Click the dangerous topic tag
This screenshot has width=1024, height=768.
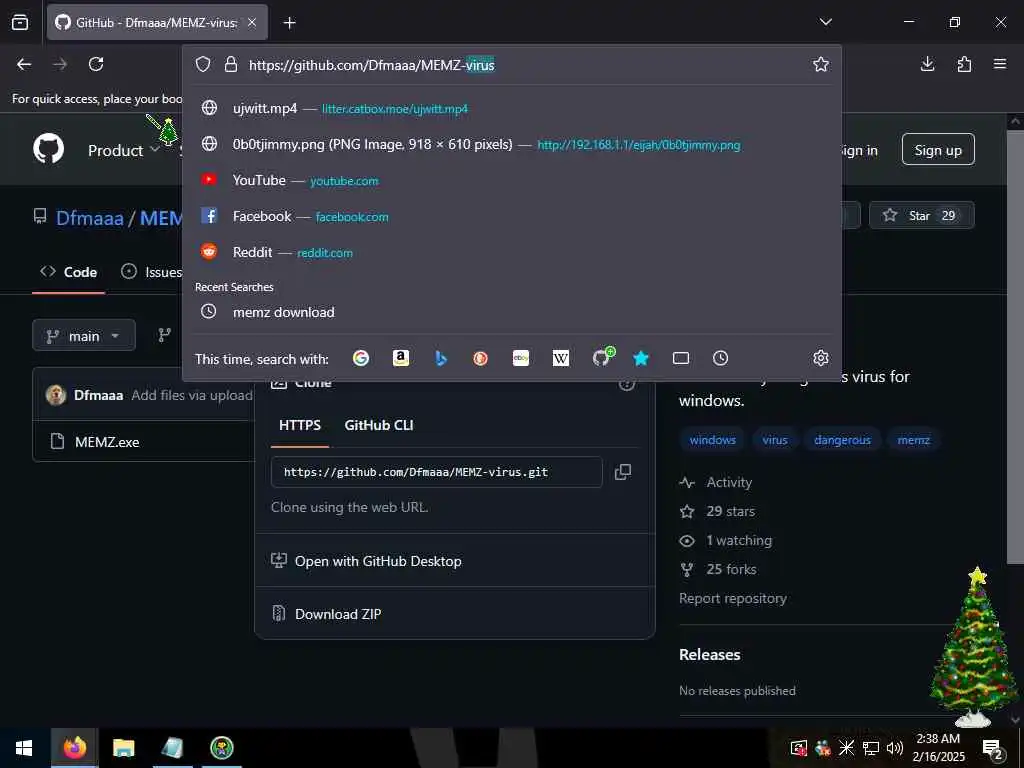click(842, 440)
